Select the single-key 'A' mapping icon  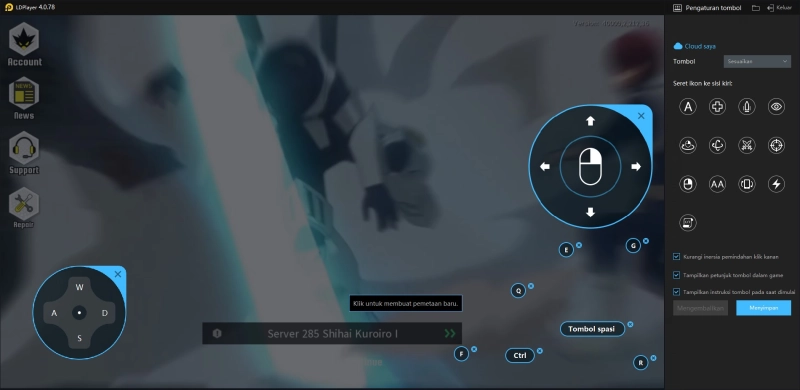click(x=687, y=107)
